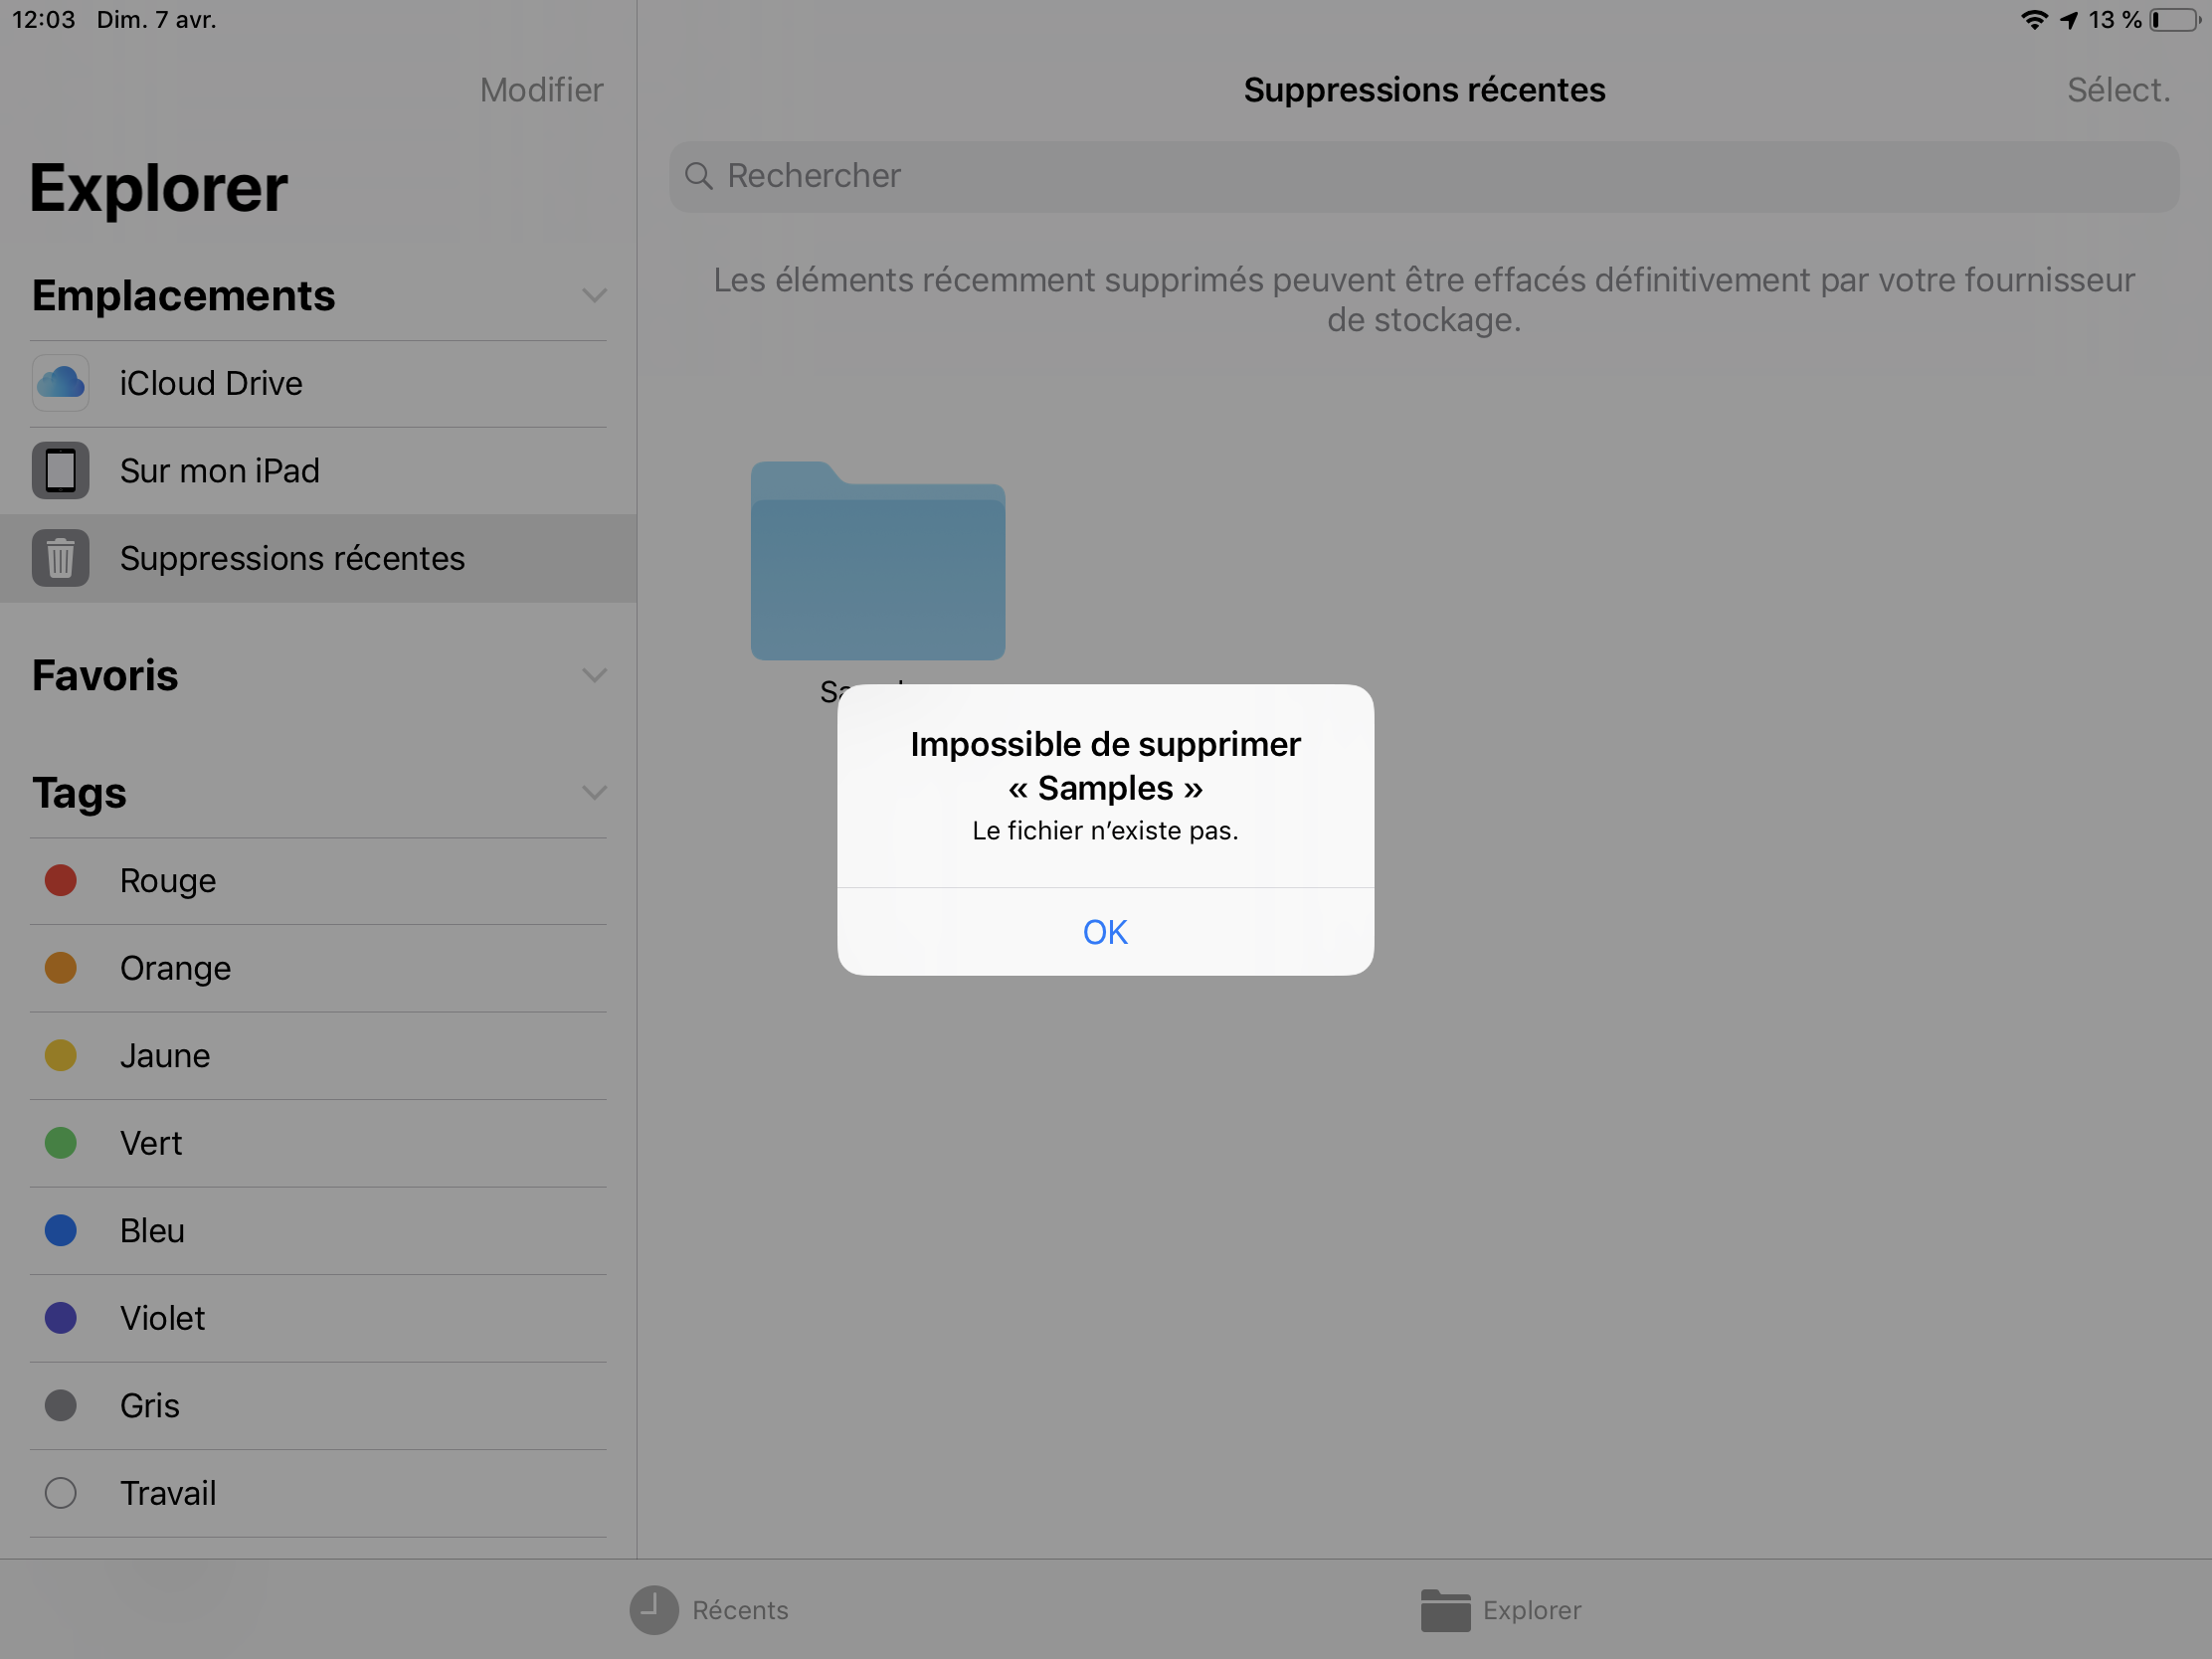
Task: Click the iCloud Drive cloud icon
Action: click(x=60, y=383)
